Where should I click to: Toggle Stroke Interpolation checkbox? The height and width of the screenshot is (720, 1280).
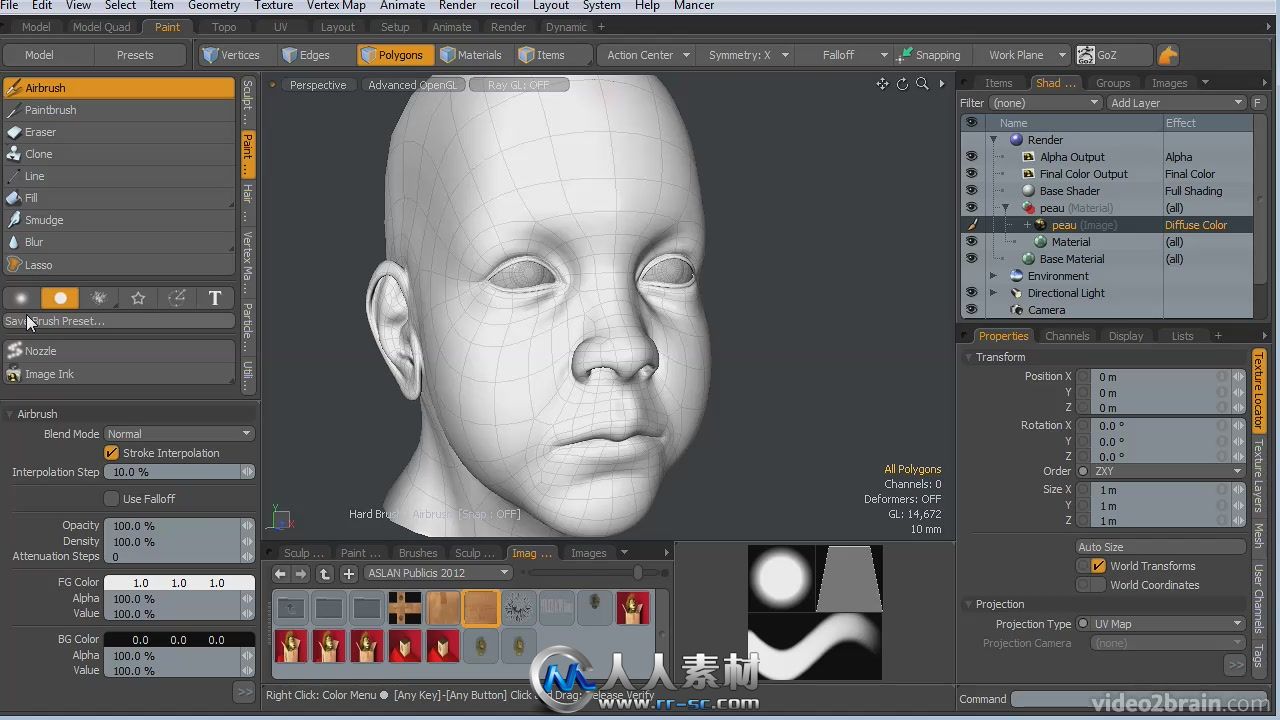coord(112,453)
